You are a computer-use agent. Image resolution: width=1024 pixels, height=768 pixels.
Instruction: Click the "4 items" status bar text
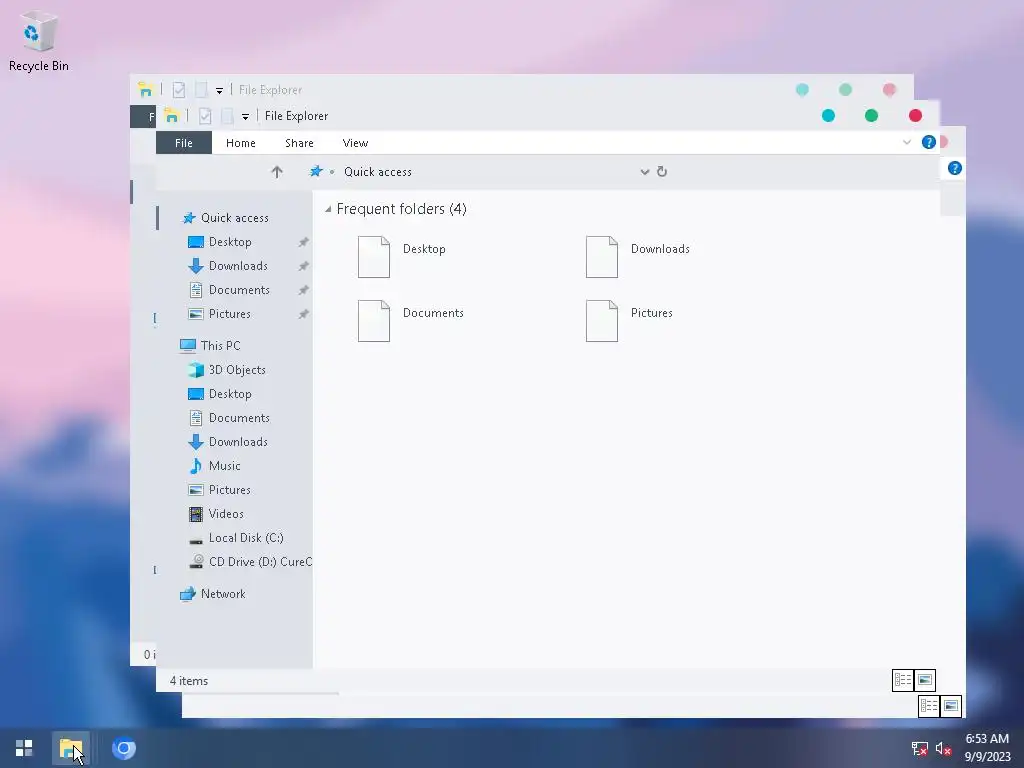pos(189,680)
